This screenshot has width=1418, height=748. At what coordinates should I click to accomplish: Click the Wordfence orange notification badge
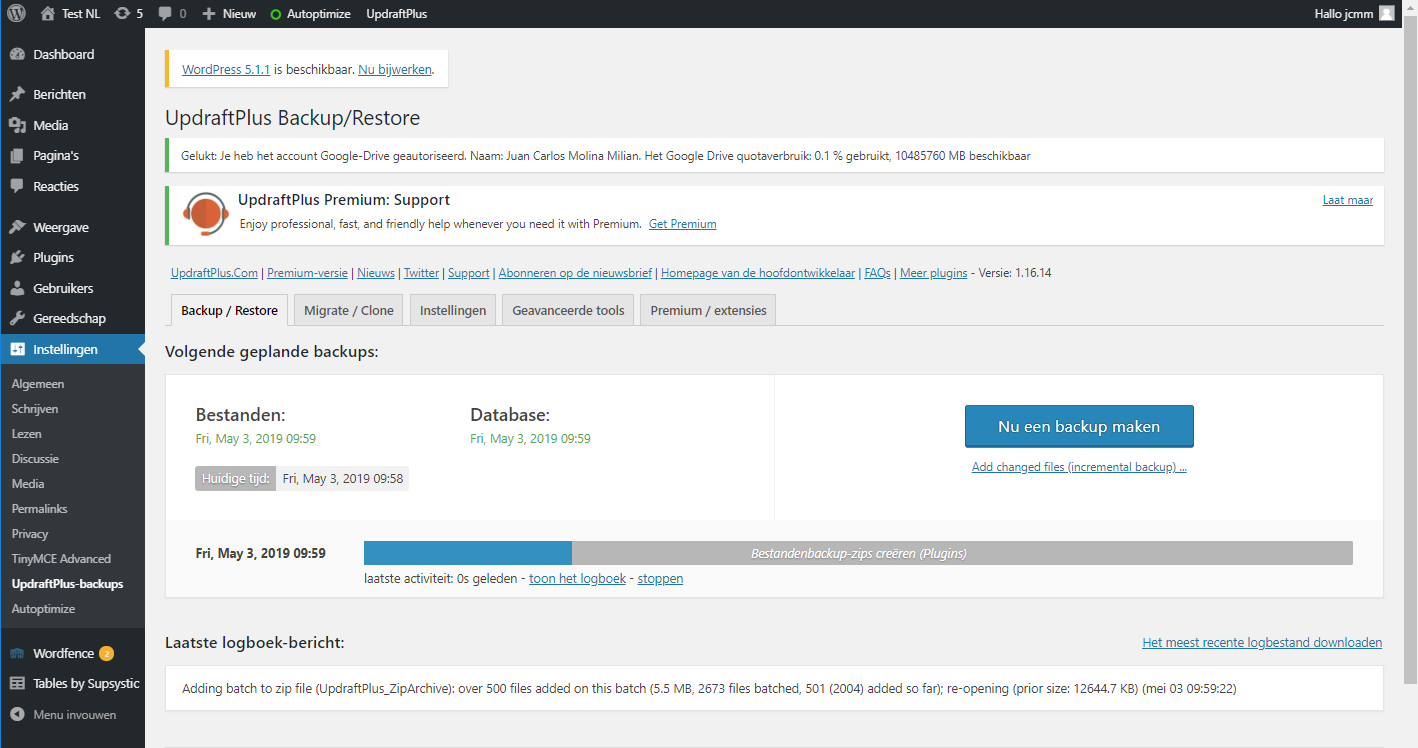[107, 654]
